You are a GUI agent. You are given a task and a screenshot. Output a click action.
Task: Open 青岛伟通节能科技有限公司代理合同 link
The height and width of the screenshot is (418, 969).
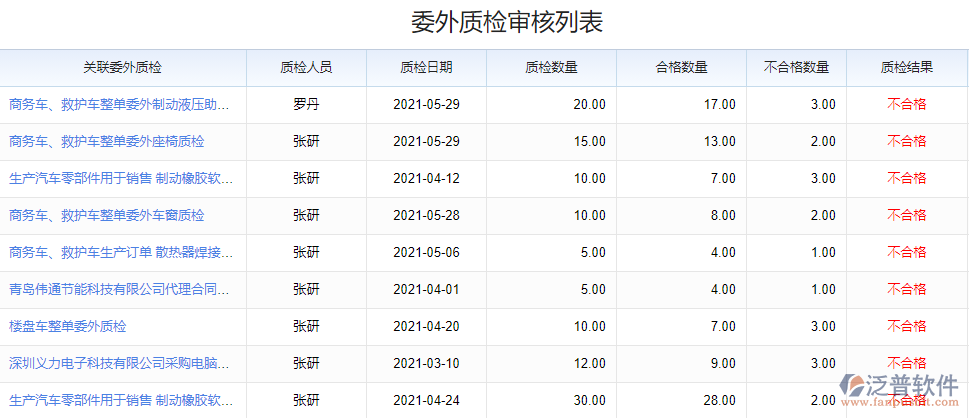pyautogui.click(x=120, y=289)
